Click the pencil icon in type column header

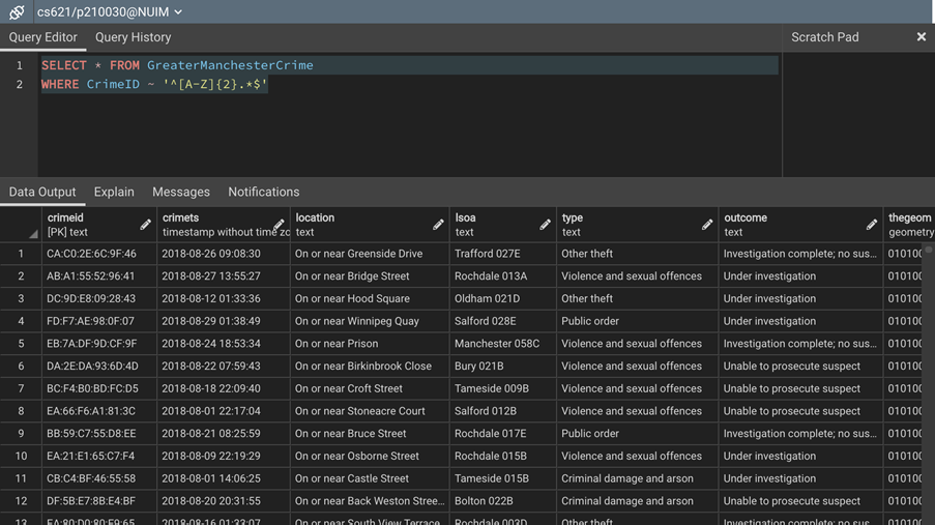click(707, 225)
